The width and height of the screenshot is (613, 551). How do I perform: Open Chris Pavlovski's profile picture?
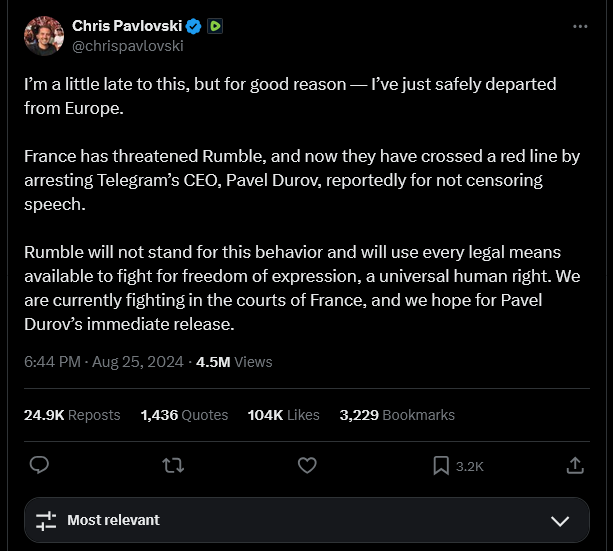click(x=44, y=36)
